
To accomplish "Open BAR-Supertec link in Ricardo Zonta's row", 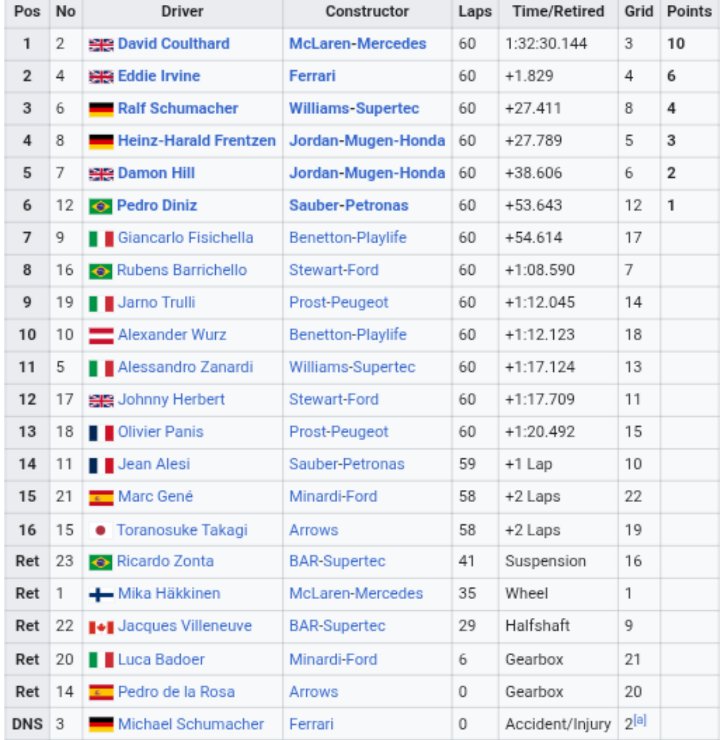I will [337, 561].
